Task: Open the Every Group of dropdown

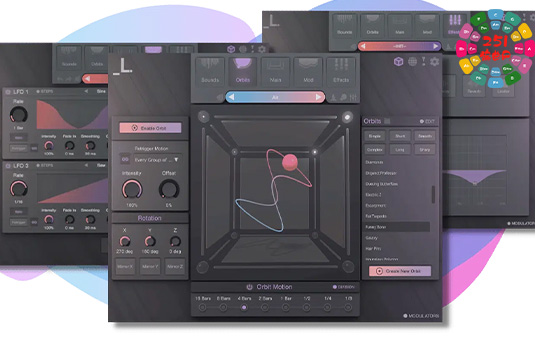Action: [x=156, y=160]
